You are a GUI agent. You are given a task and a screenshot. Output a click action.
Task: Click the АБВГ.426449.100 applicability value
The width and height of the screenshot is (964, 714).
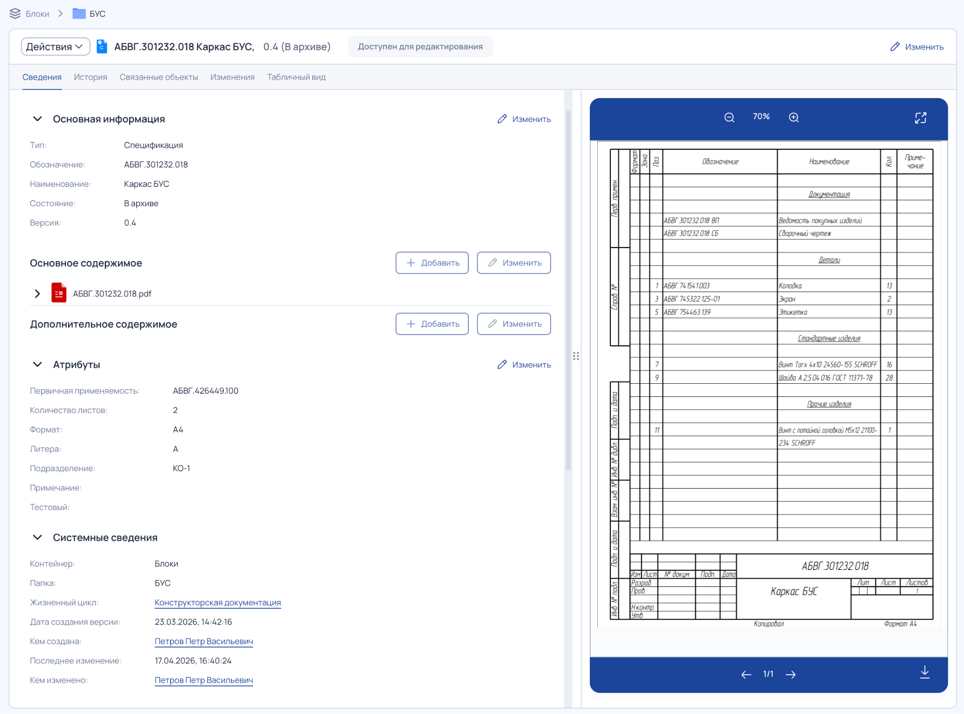pos(205,391)
